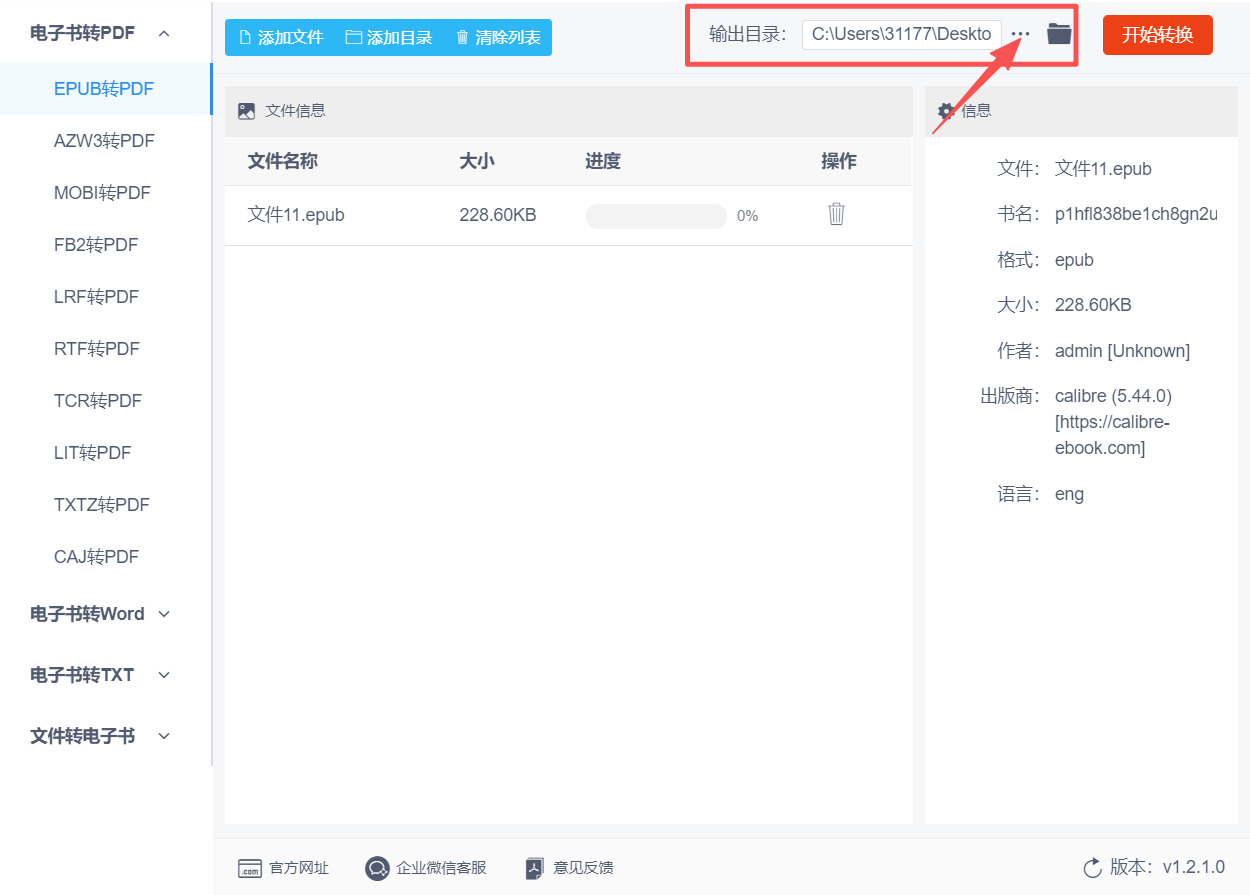Delete 文件11.epub with trash icon
The image size is (1250, 895).
pyautogui.click(x=837, y=214)
